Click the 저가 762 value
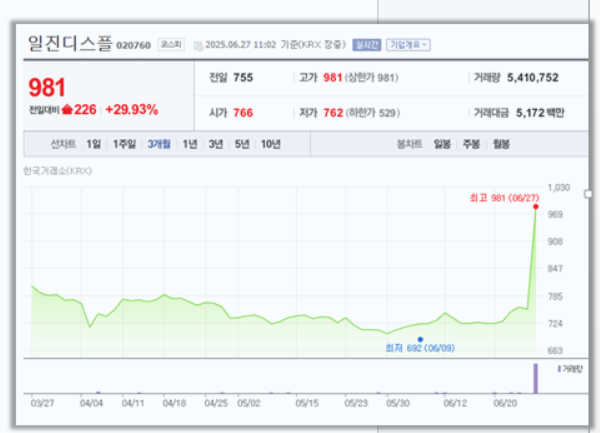The height and width of the screenshot is (433, 600). [x=333, y=113]
